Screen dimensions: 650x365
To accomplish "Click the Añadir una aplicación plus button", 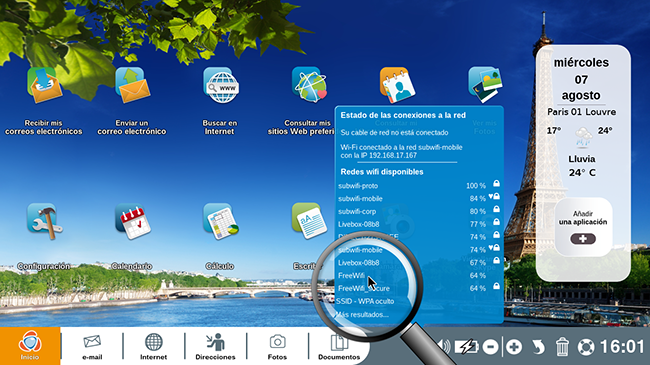I will 583,239.
